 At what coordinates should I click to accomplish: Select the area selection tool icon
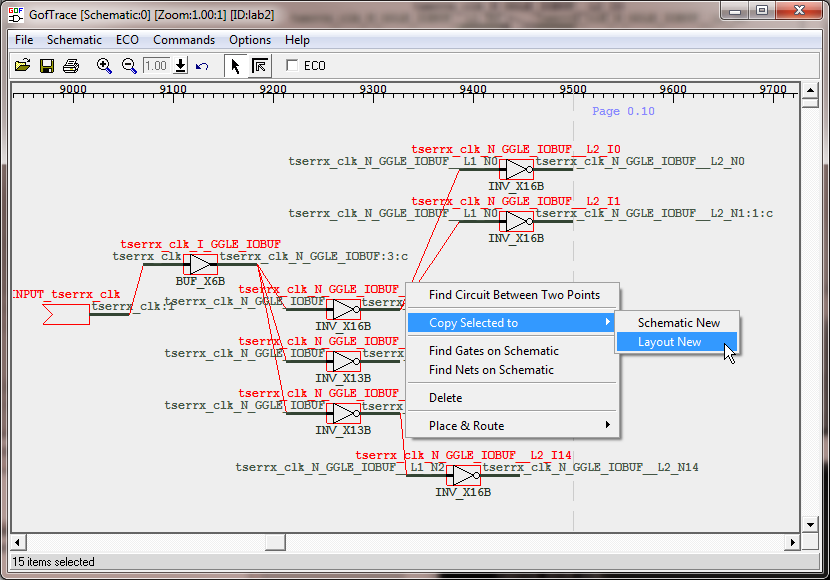pos(259,66)
